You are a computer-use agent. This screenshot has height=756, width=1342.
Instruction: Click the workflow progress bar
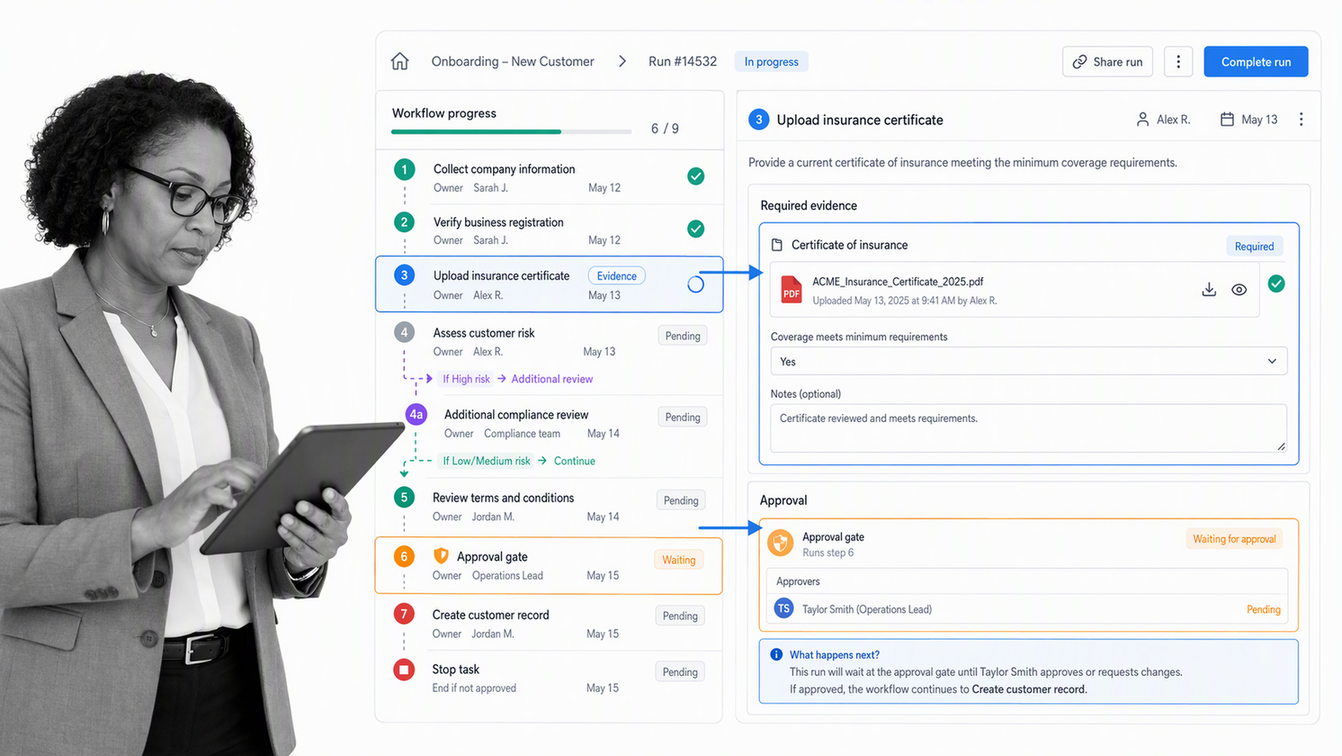512,132
